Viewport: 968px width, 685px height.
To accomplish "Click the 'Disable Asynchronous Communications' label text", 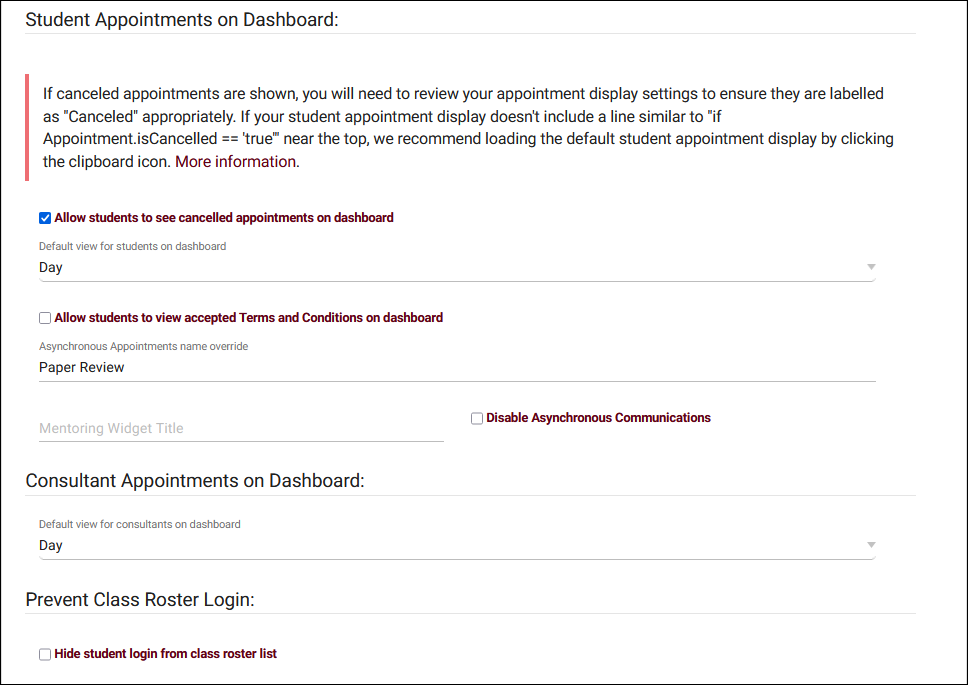I will (x=598, y=418).
